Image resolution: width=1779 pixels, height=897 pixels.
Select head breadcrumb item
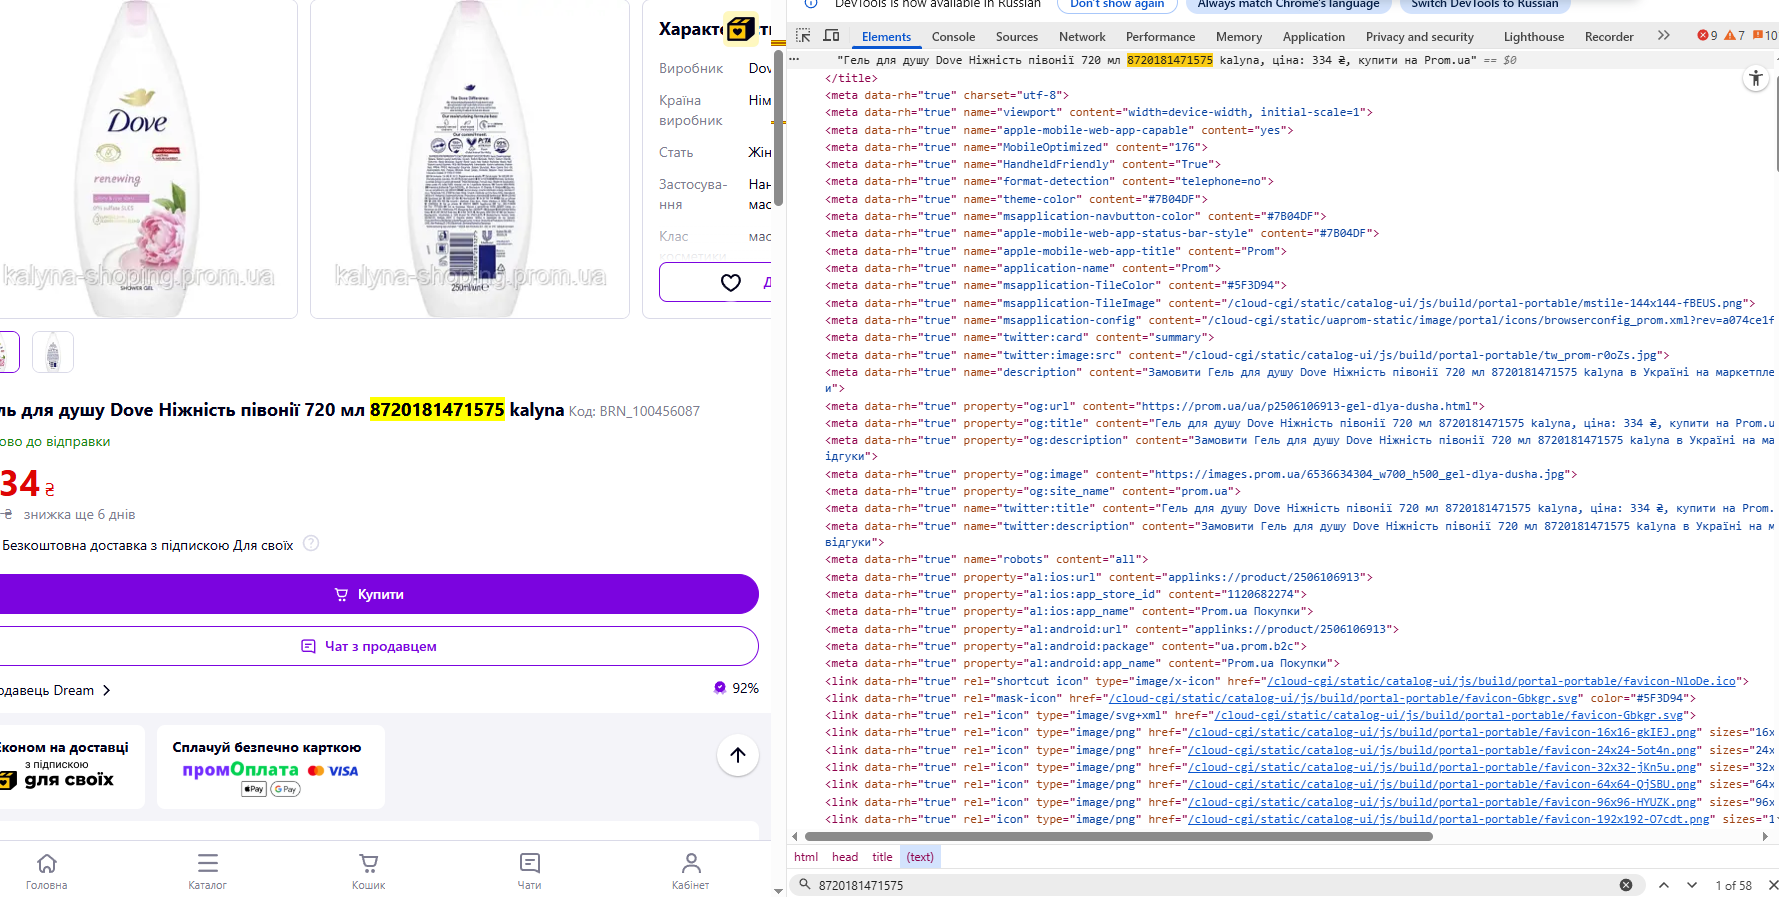845,857
